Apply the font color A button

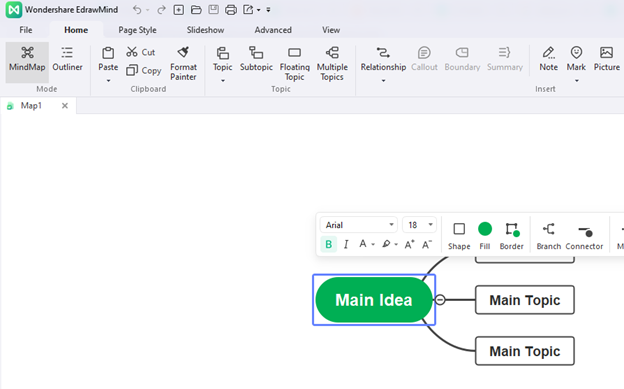pos(363,244)
